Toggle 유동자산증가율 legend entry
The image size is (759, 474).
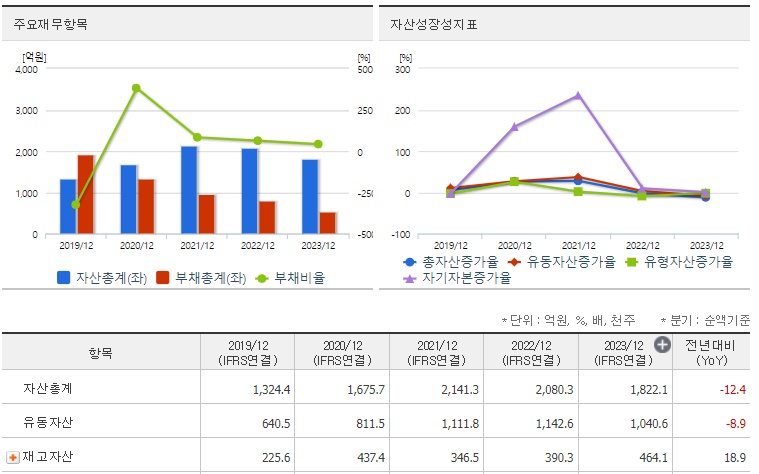562,262
